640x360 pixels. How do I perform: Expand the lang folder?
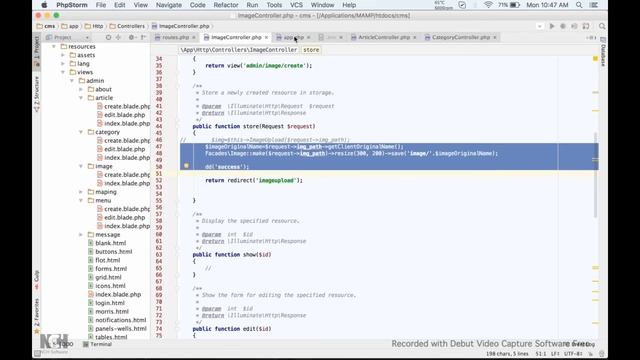tap(63, 64)
